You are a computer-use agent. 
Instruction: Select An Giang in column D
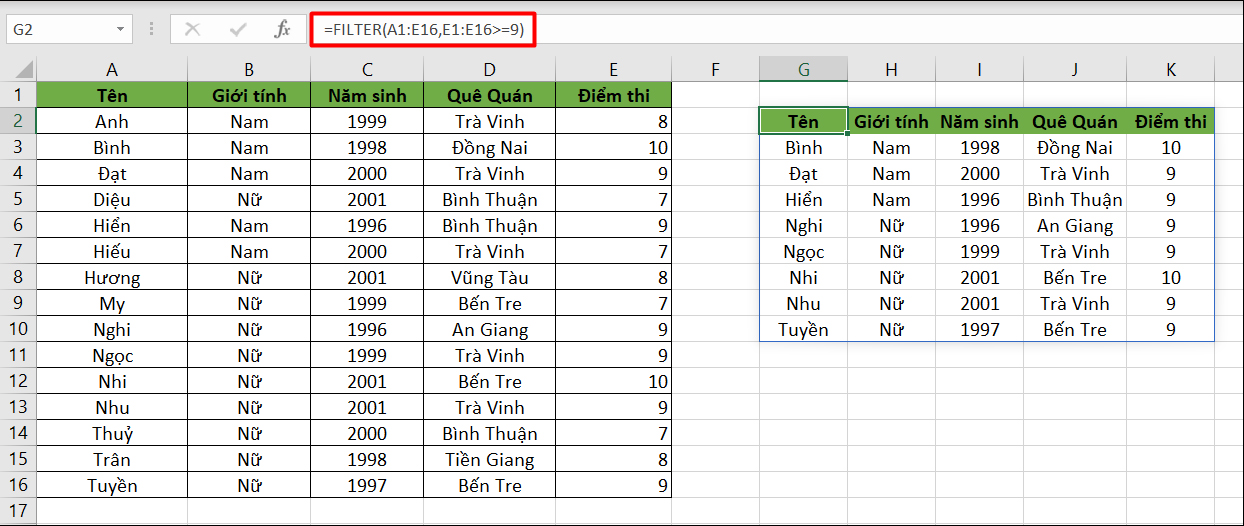tap(489, 329)
